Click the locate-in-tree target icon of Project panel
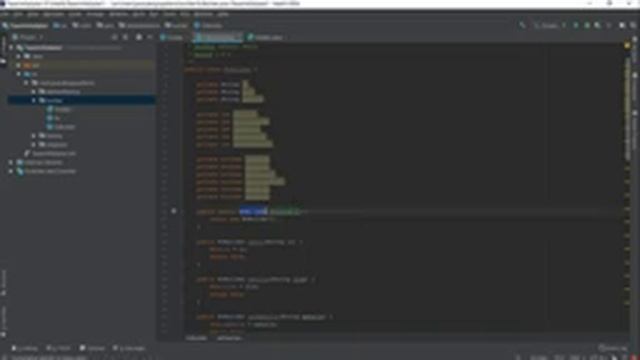Viewport: 640px width, 360px height. 115,37
